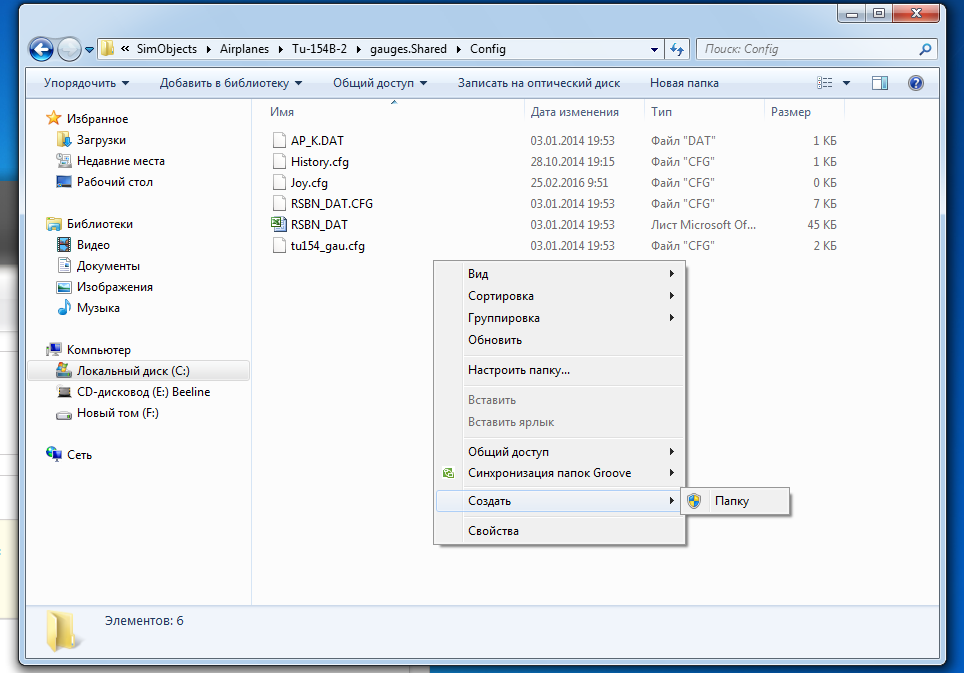Open the view options dropdown arrow
Image resolution: width=964 pixels, height=673 pixels.
tap(847, 83)
